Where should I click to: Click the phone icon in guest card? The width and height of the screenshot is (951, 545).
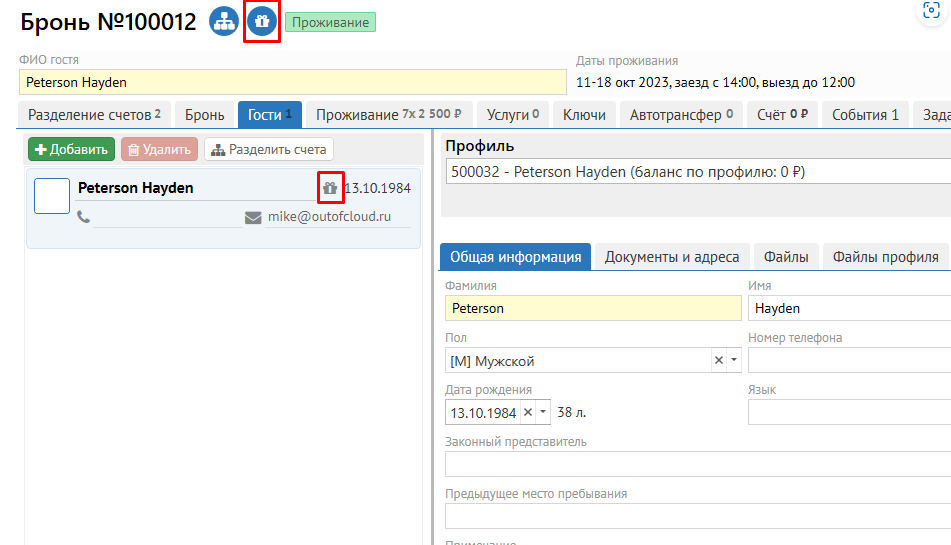tap(83, 217)
